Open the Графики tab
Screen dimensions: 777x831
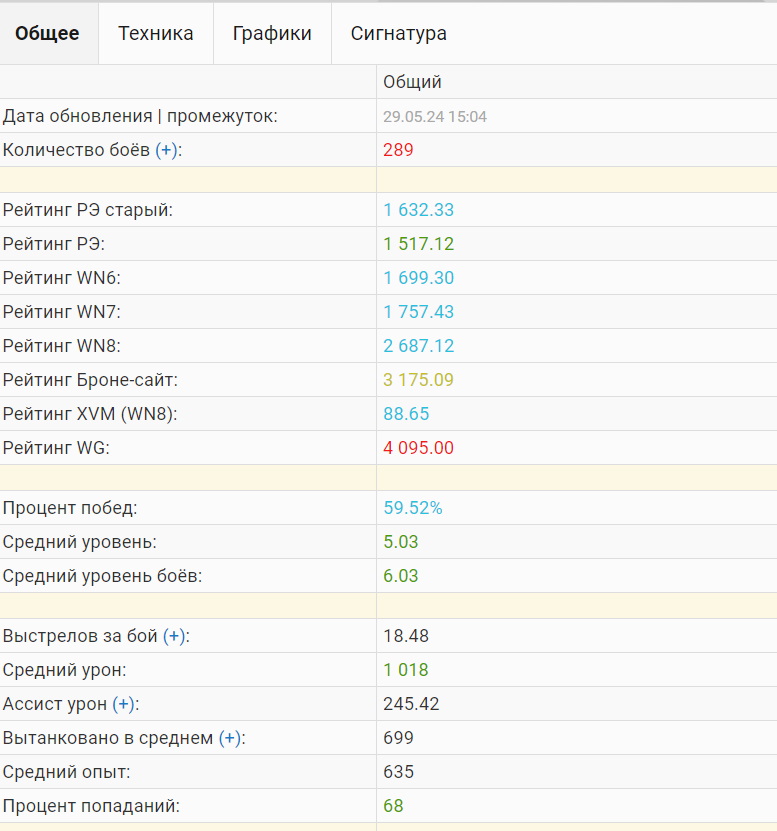(x=272, y=33)
